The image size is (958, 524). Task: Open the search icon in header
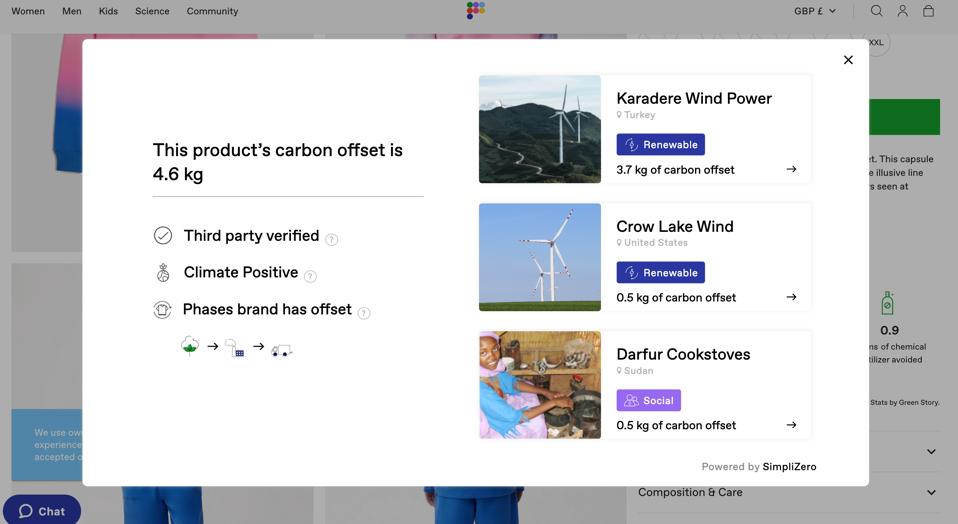pos(876,11)
